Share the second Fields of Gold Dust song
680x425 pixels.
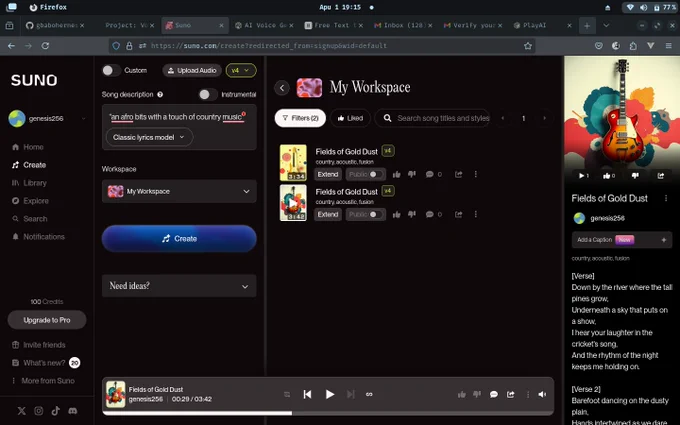[458, 214]
